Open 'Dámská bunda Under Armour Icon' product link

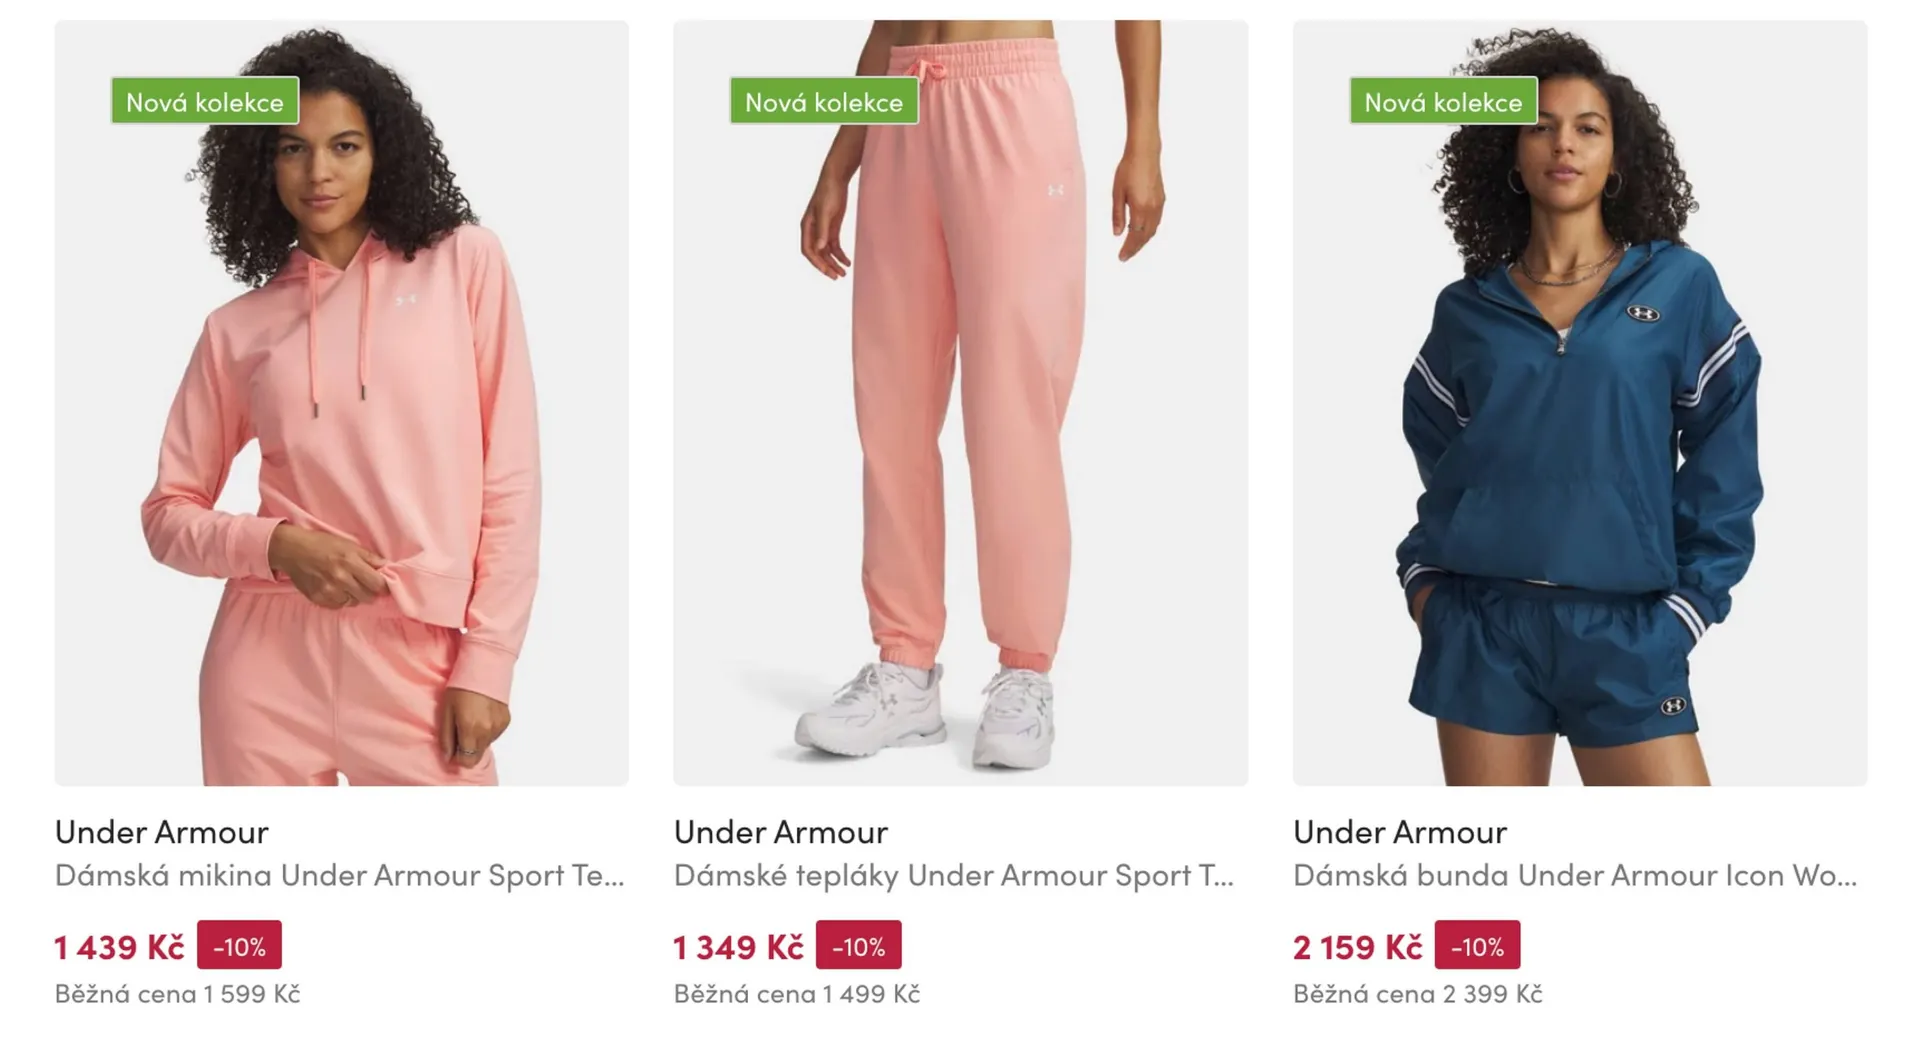tap(1575, 875)
